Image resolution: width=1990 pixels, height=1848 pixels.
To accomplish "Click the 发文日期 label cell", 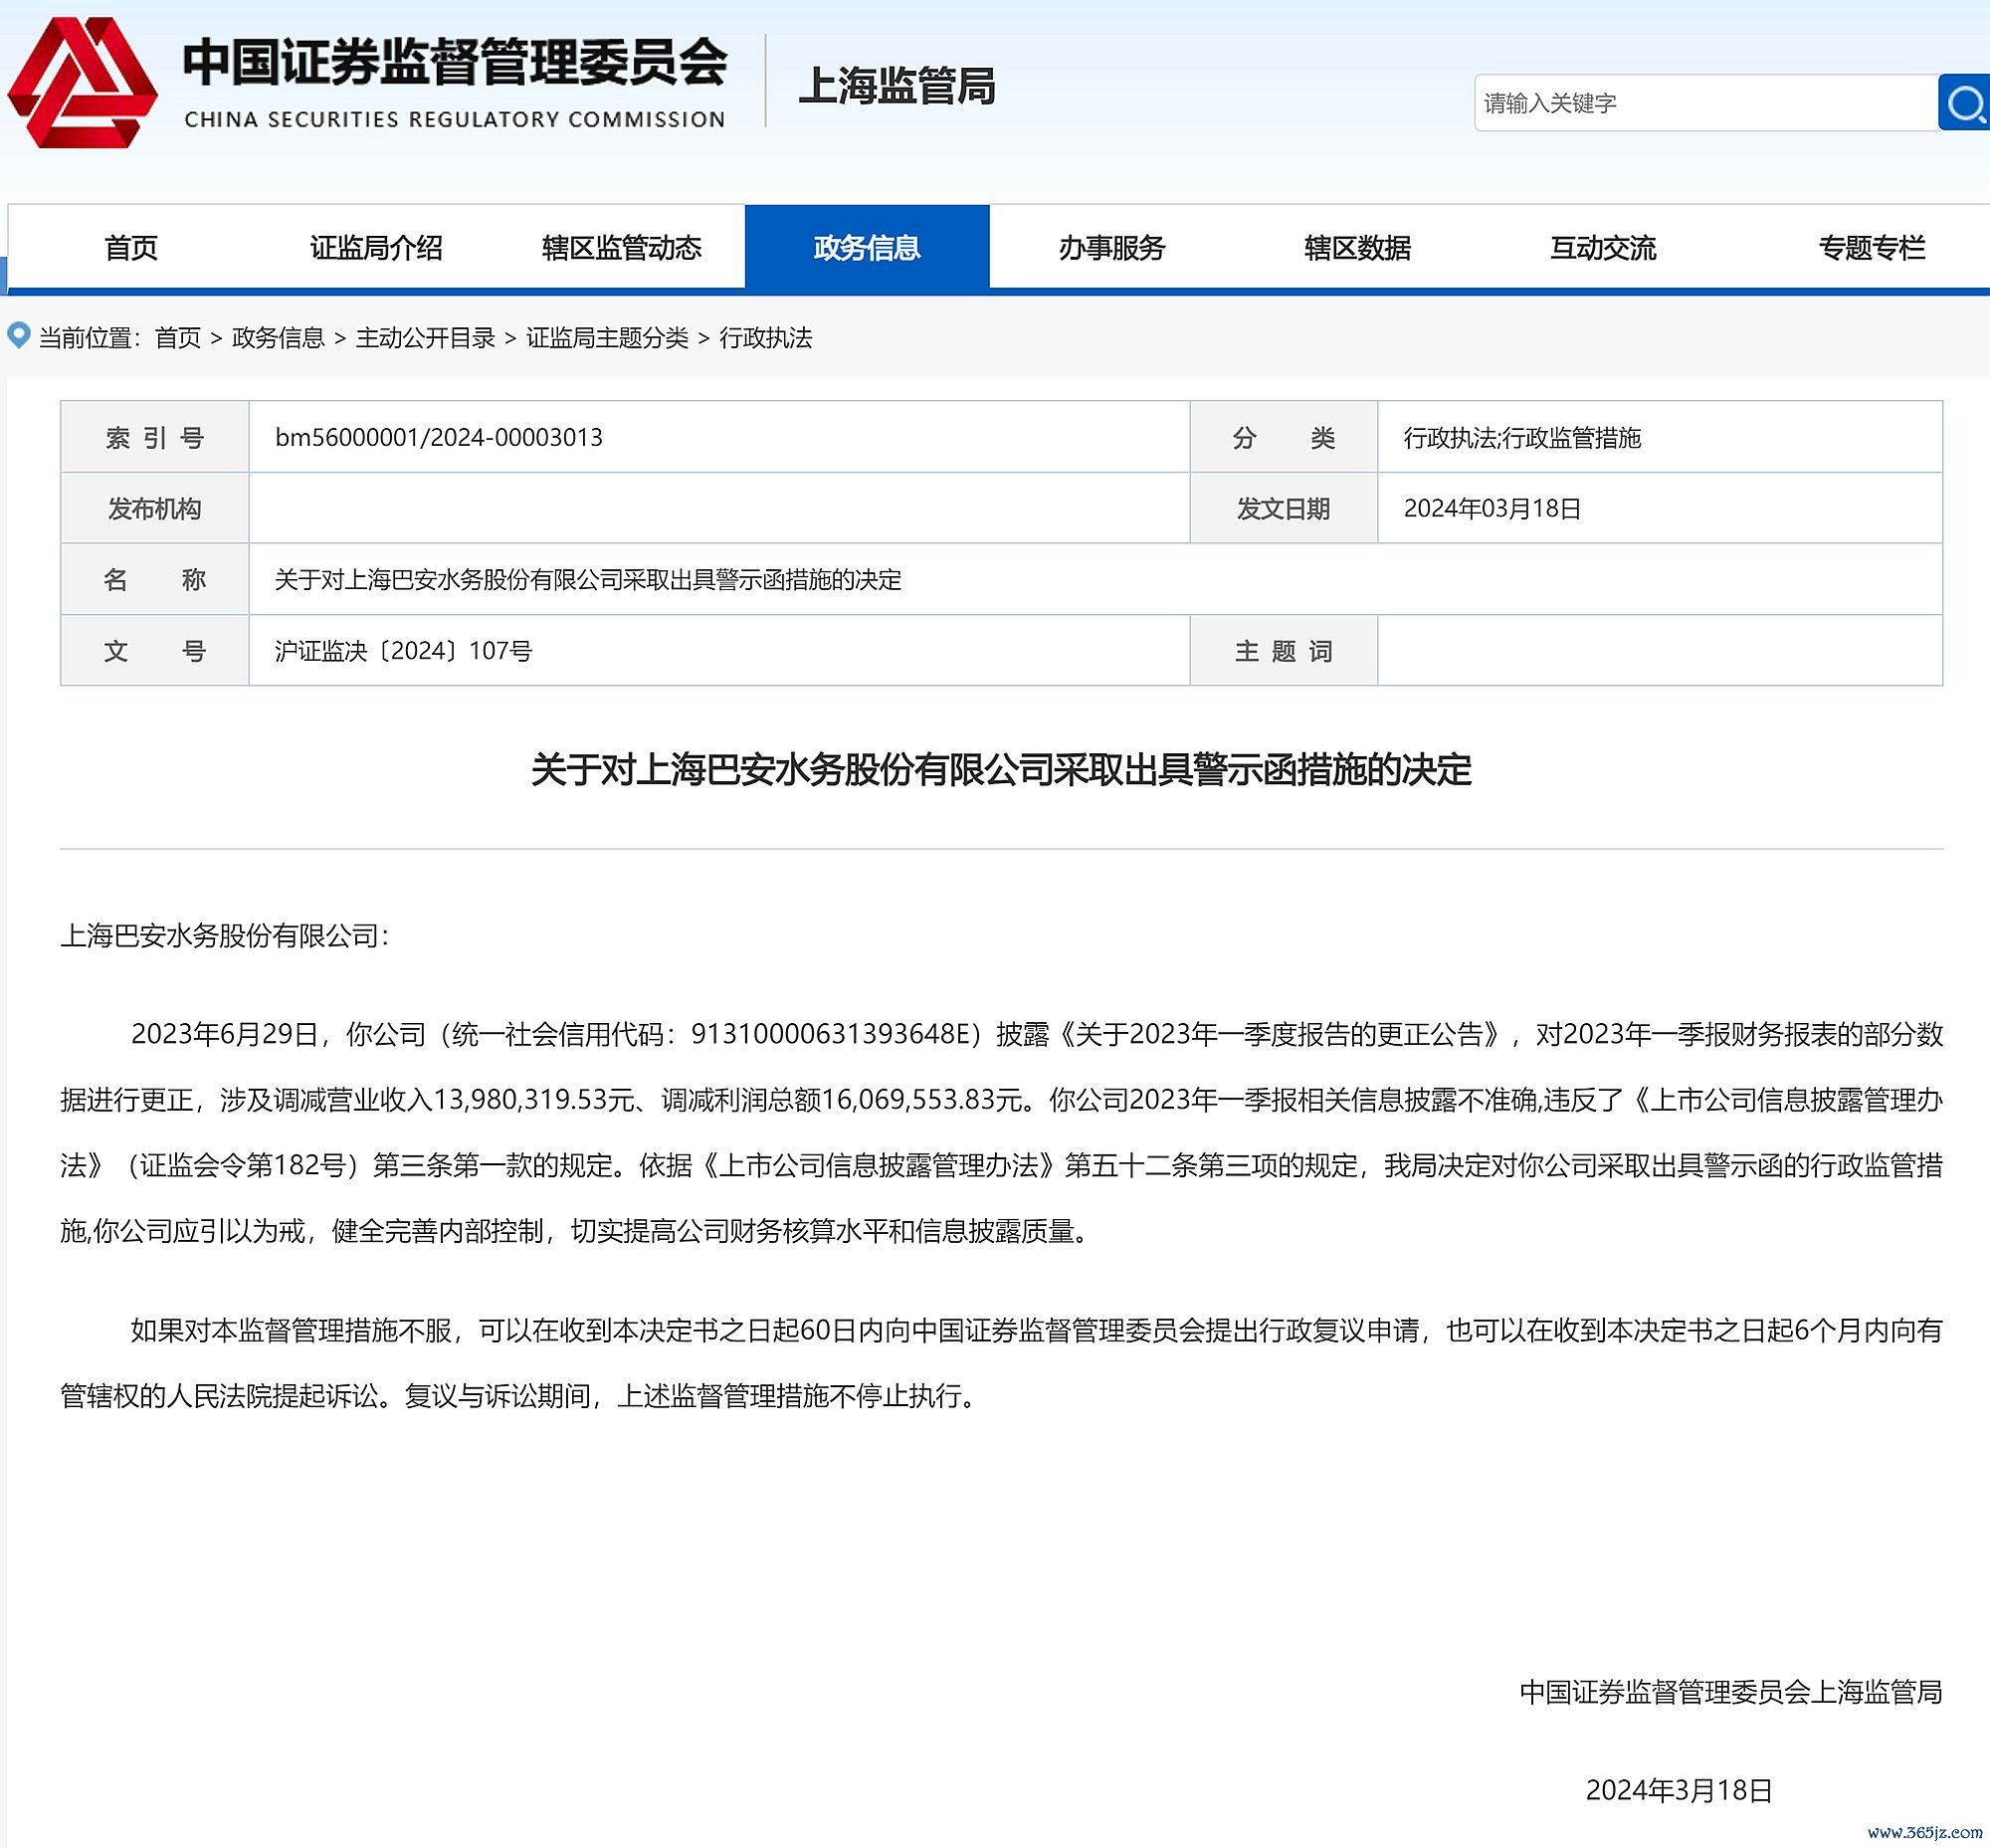I will click(x=1284, y=509).
